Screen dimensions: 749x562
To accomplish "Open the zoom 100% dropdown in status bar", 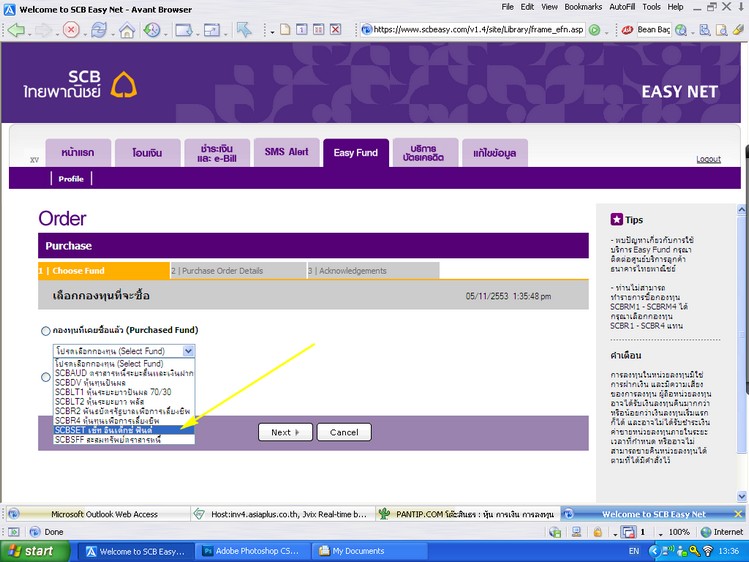I will [x=661, y=533].
